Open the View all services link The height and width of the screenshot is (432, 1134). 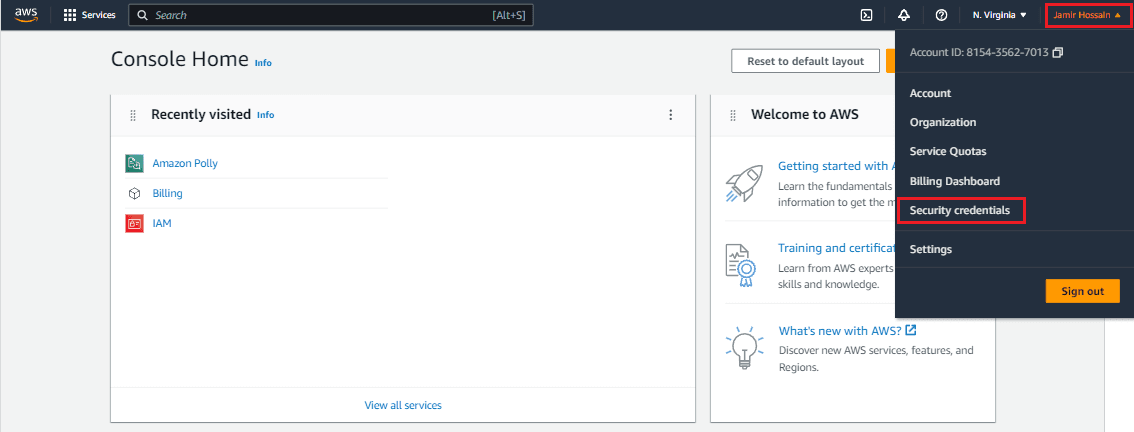(403, 405)
